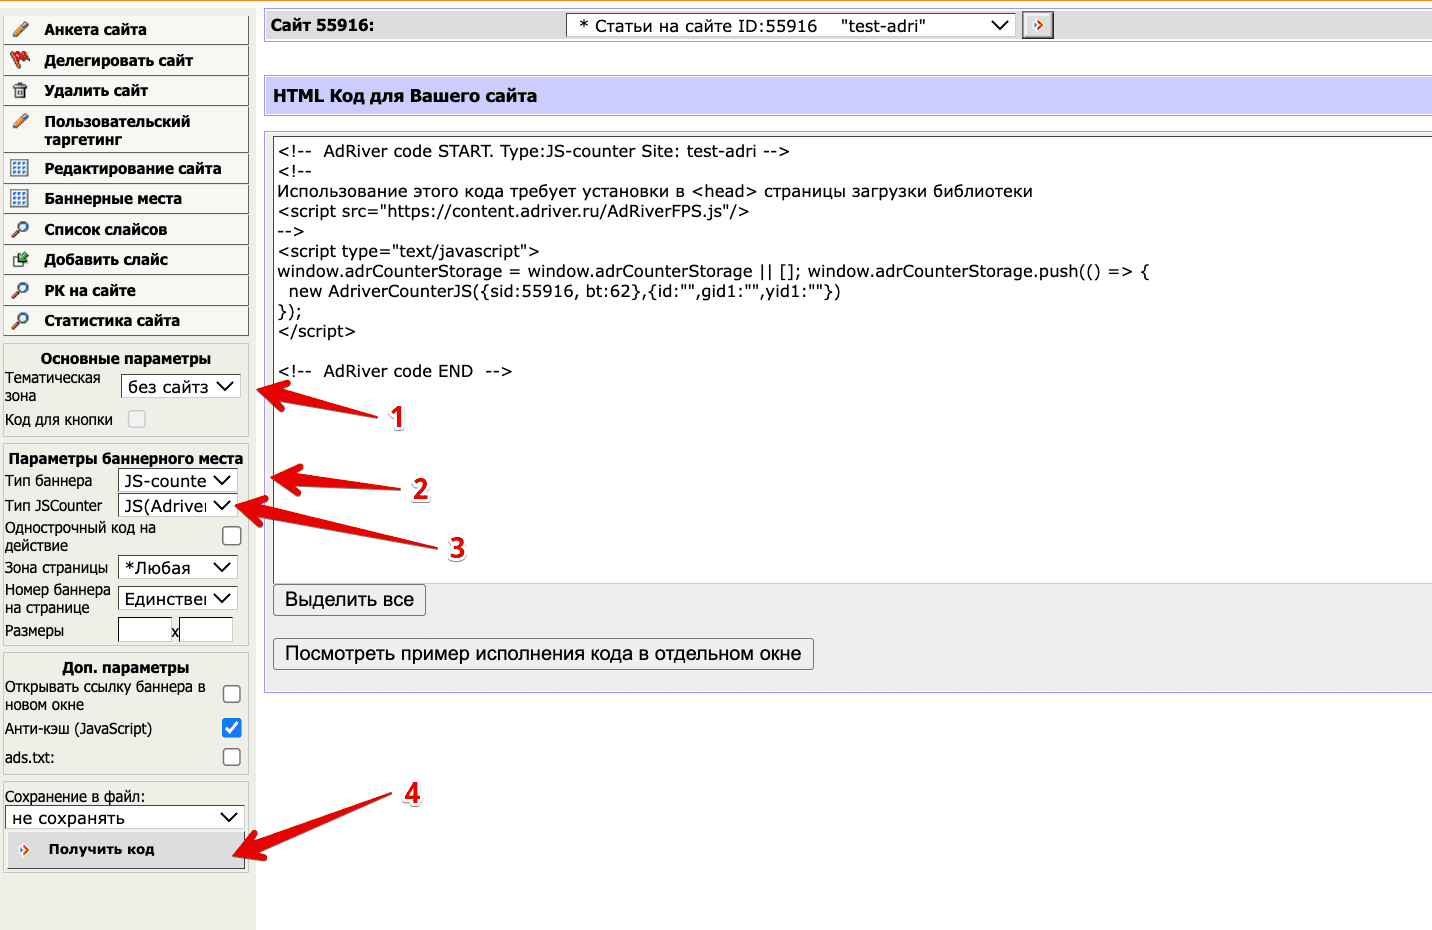This screenshot has width=1432, height=930.
Task: Click the 'Основные параметры' section heading
Action: coord(126,358)
